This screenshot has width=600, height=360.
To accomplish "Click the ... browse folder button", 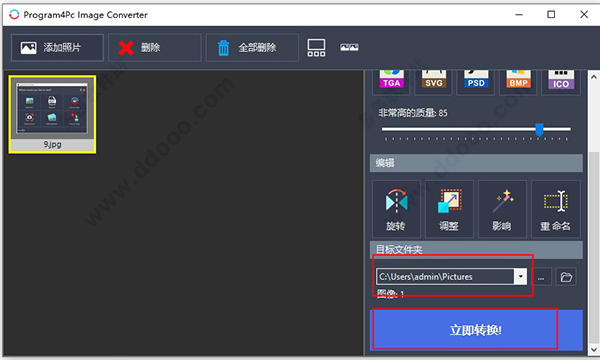I will (x=541, y=277).
